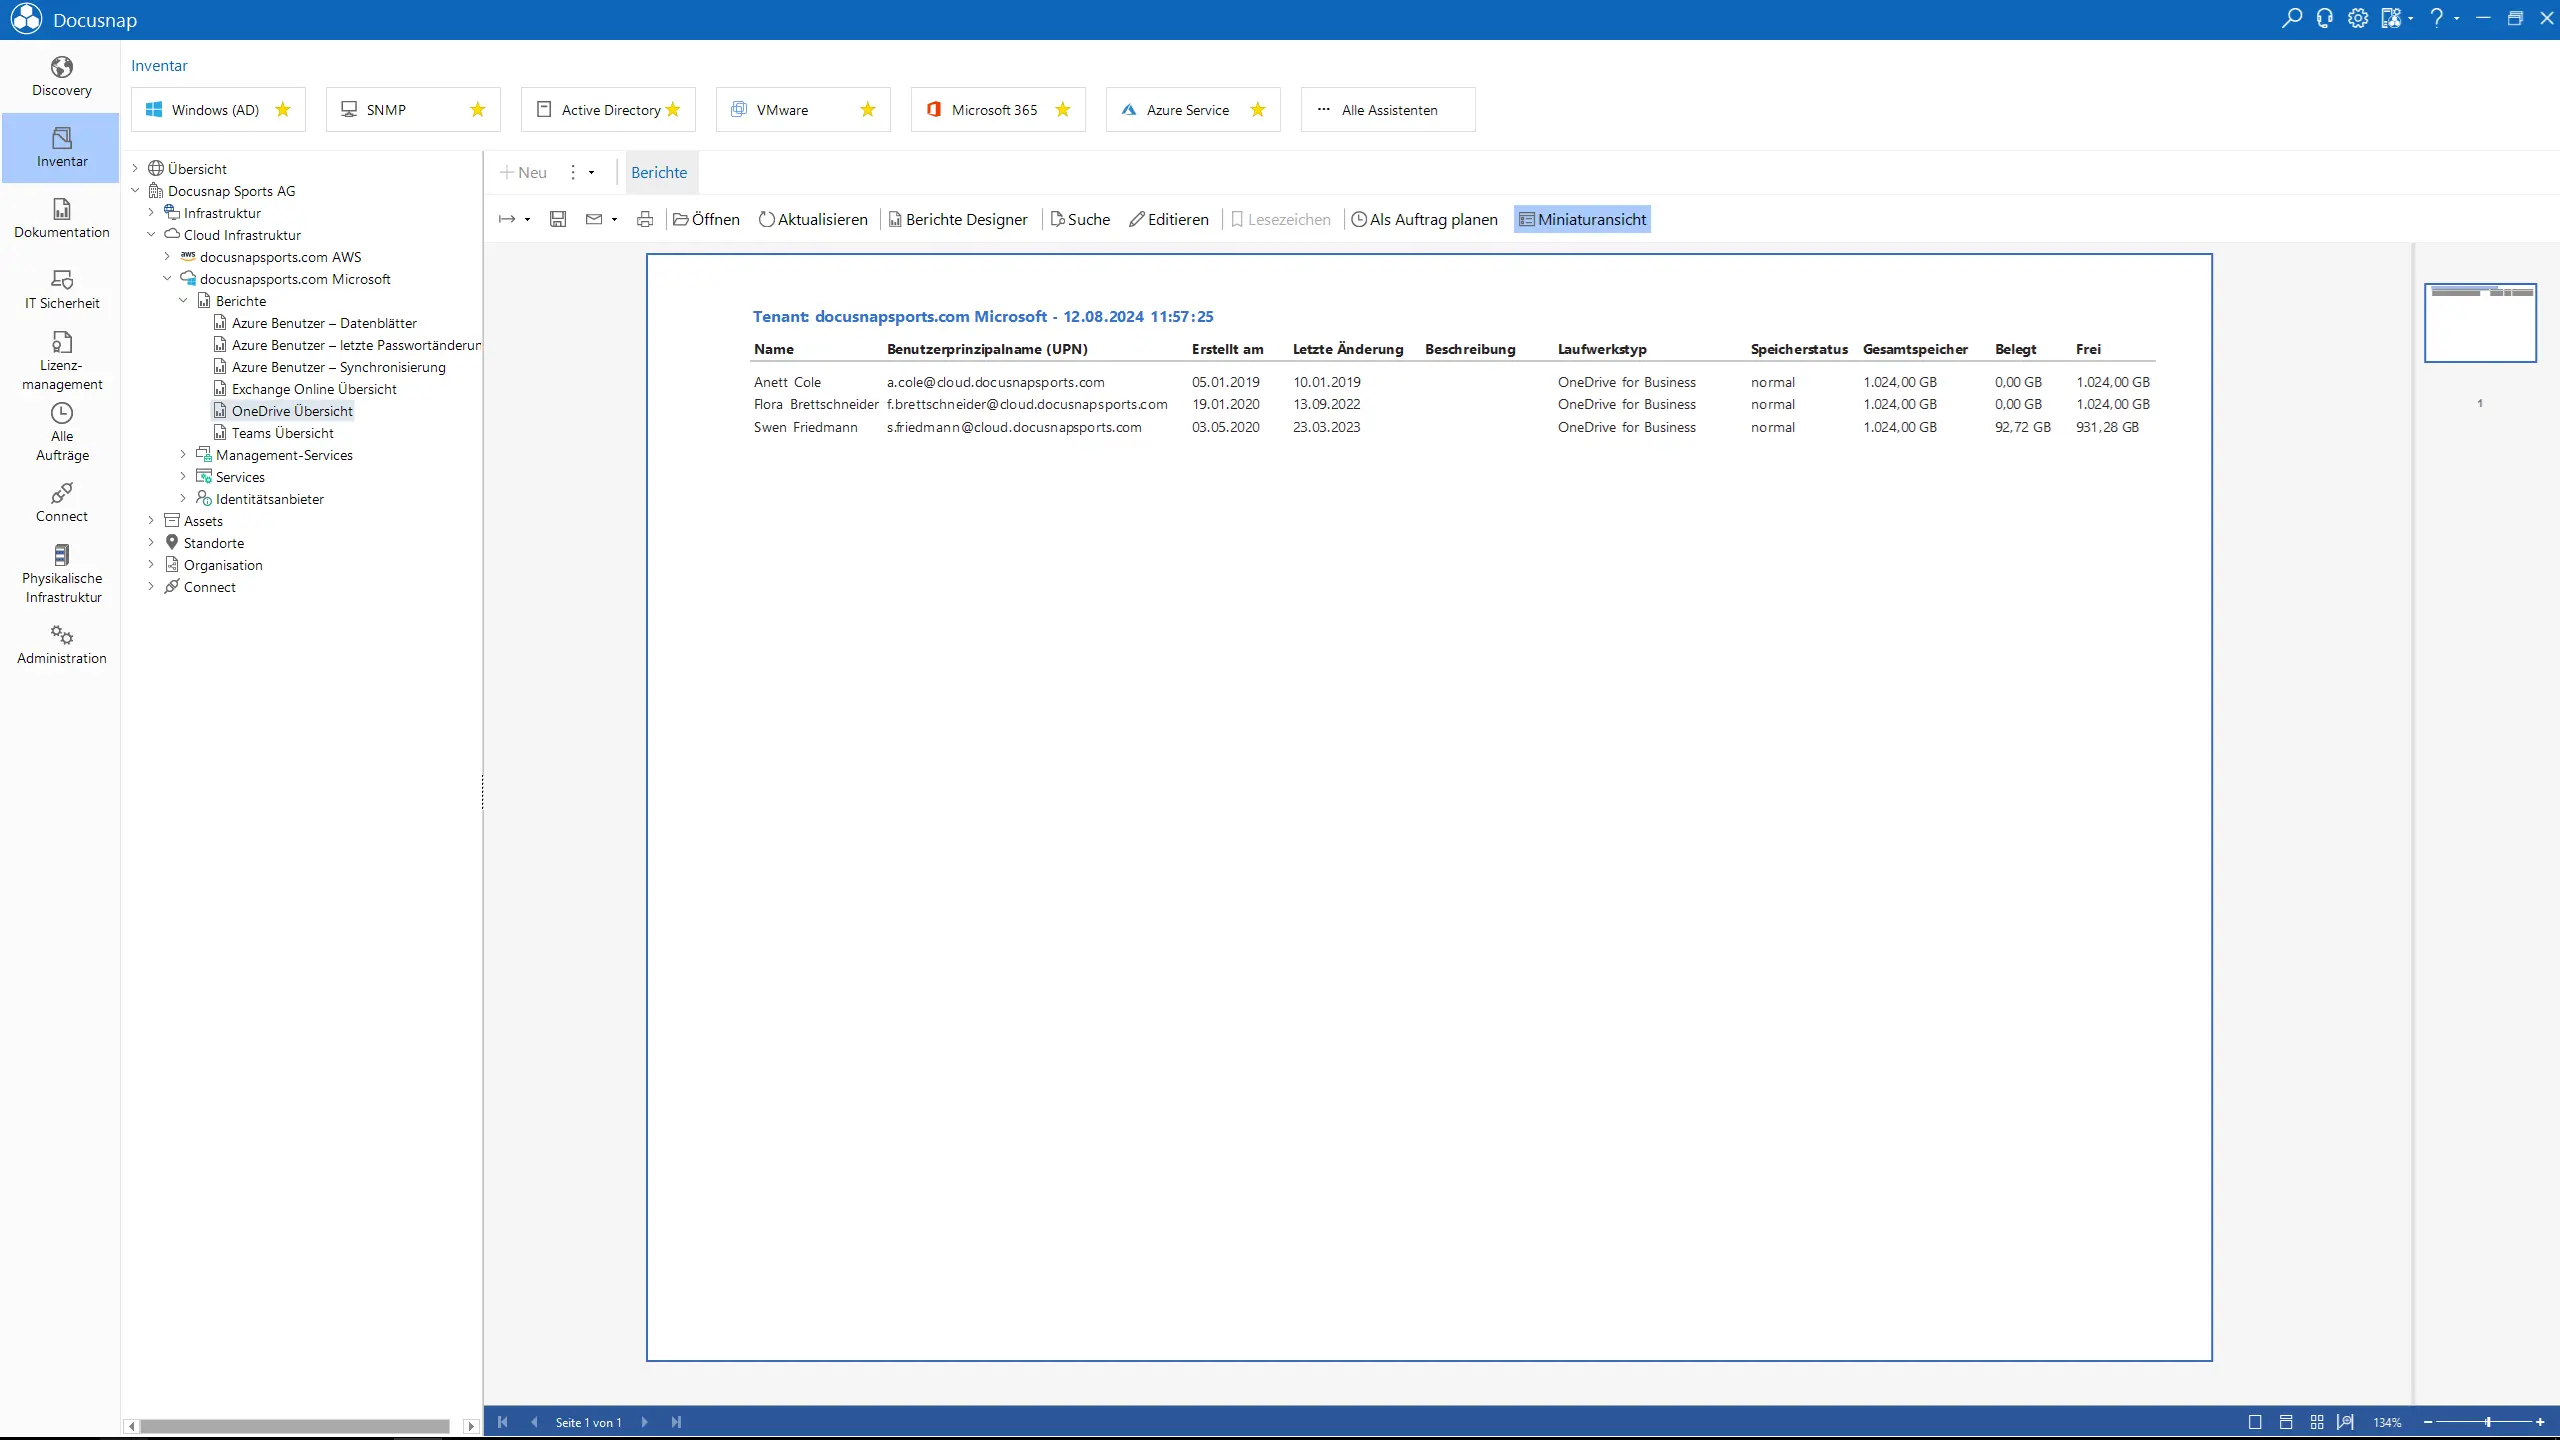Select Teams Übersicht report in tree
The image size is (2560, 1440).
pyautogui.click(x=282, y=433)
